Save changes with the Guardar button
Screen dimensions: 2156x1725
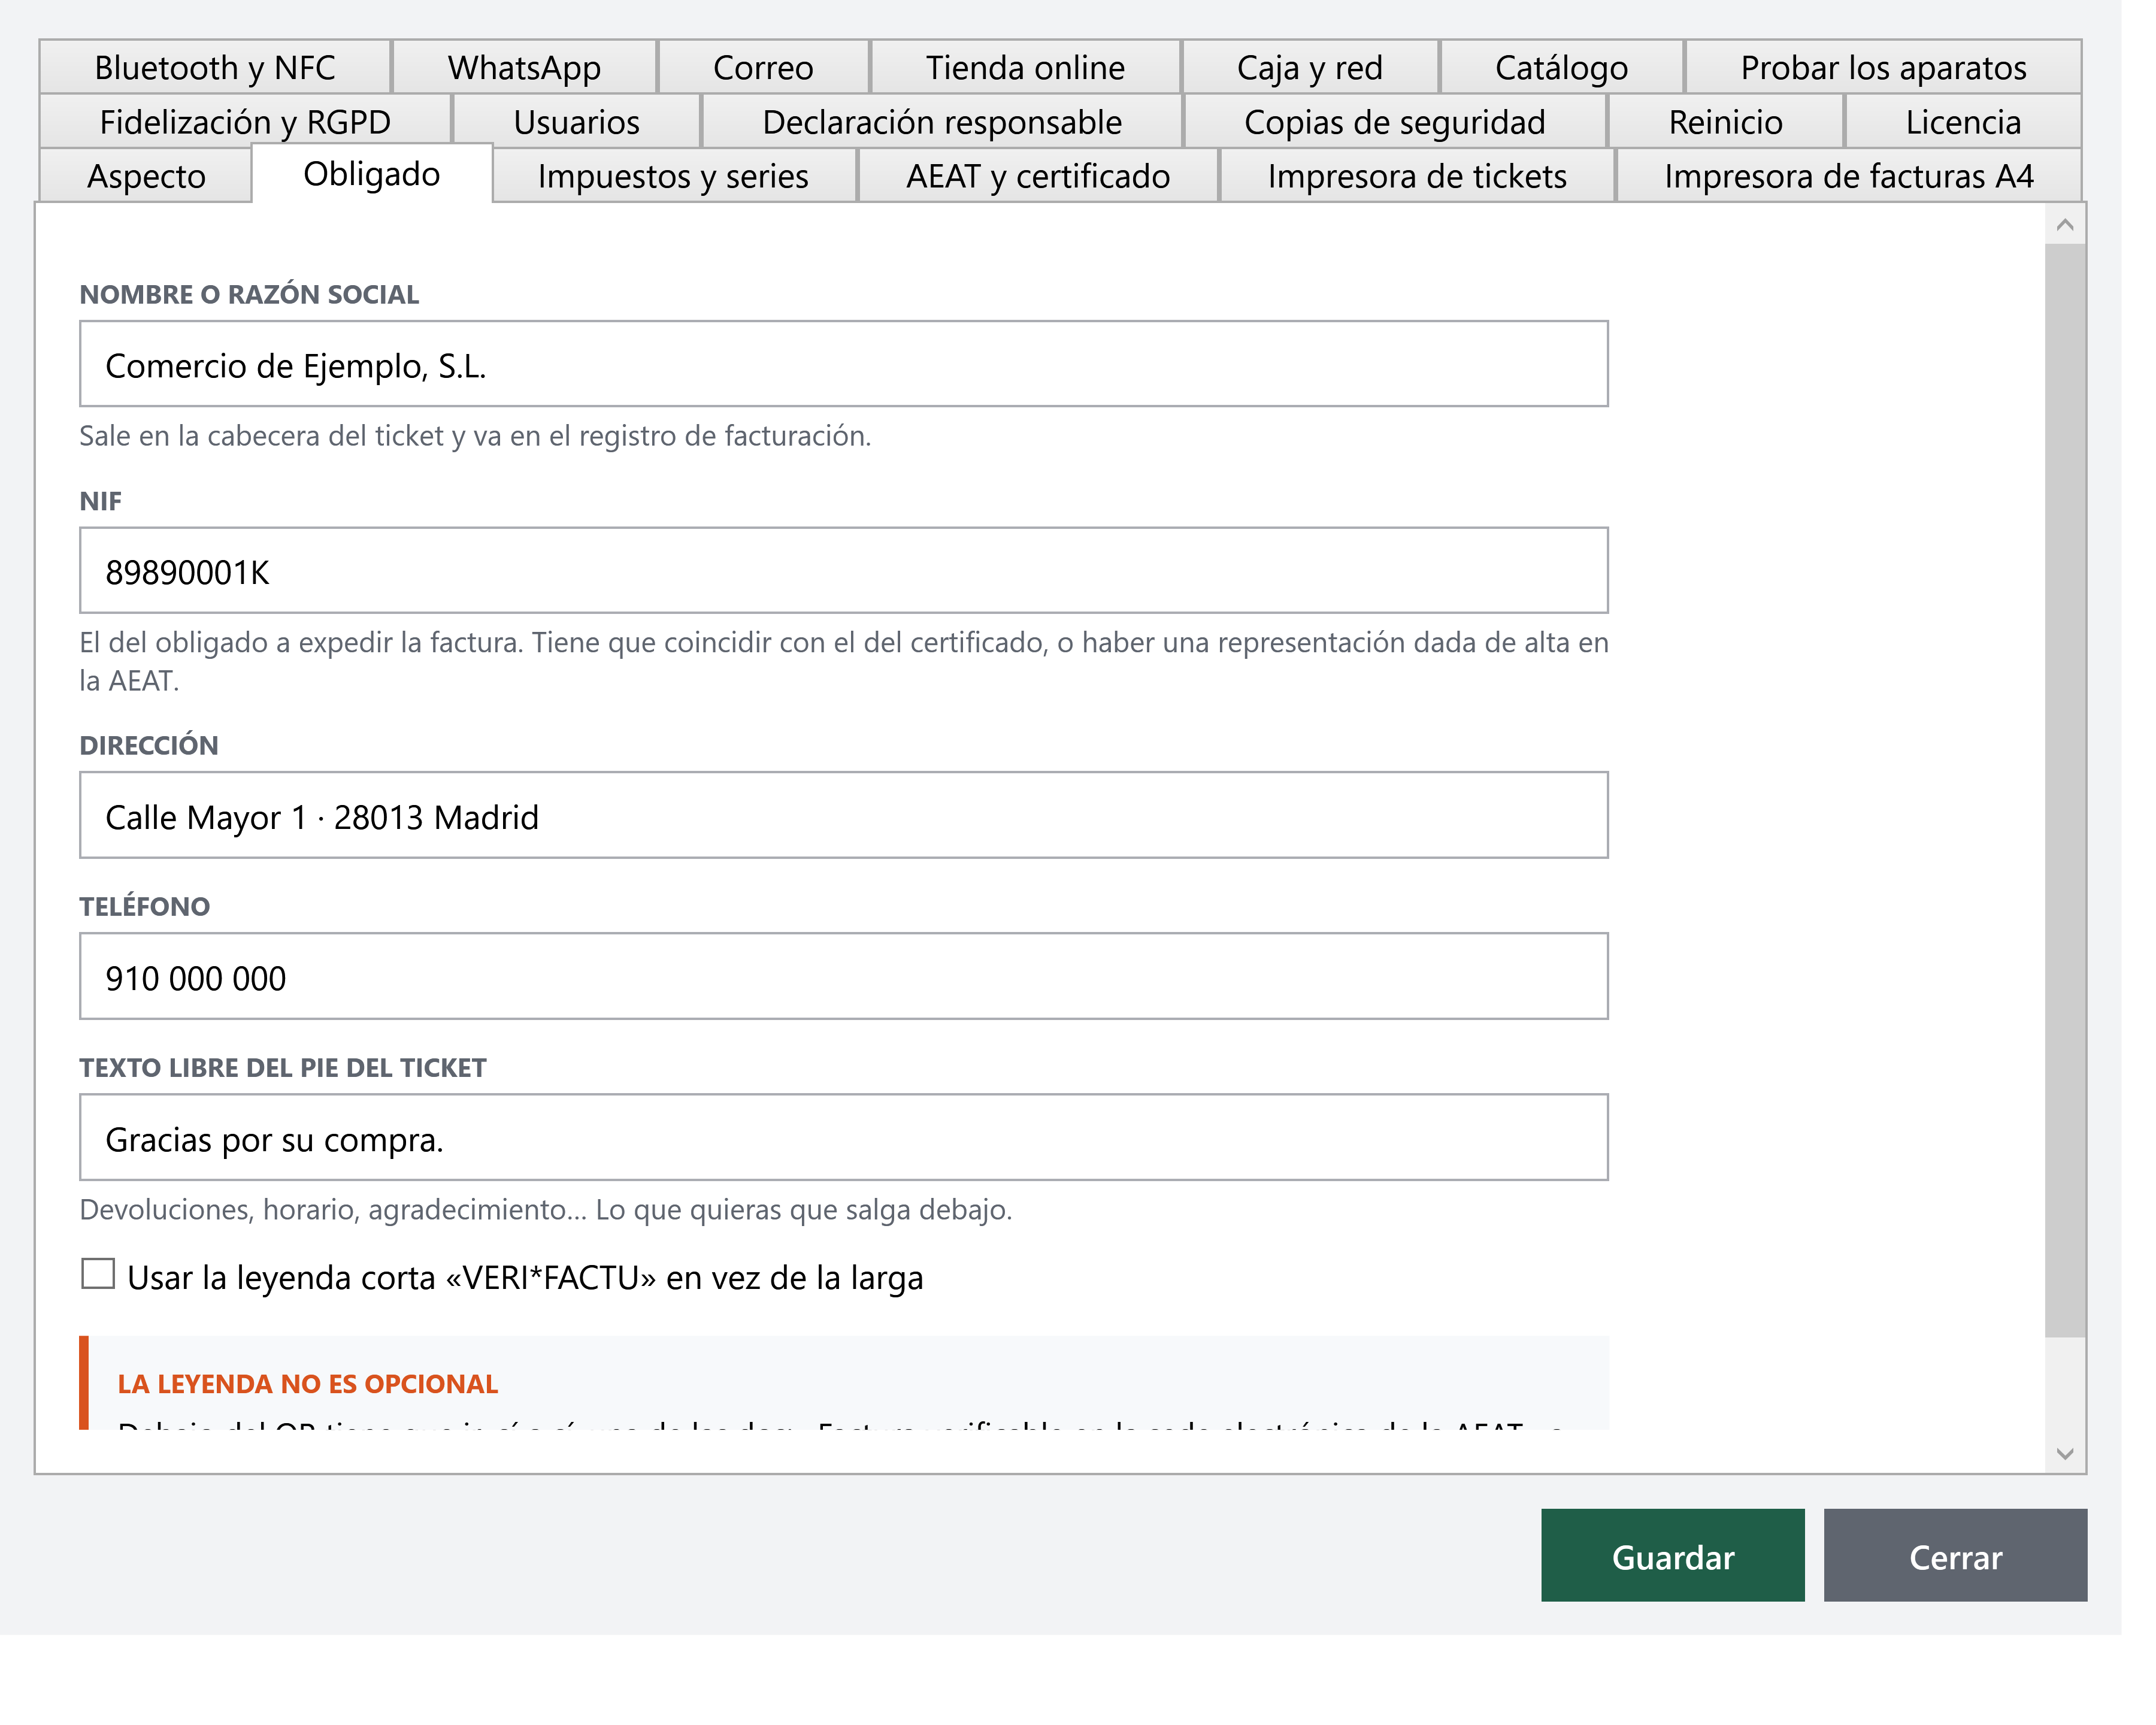1673,1556
